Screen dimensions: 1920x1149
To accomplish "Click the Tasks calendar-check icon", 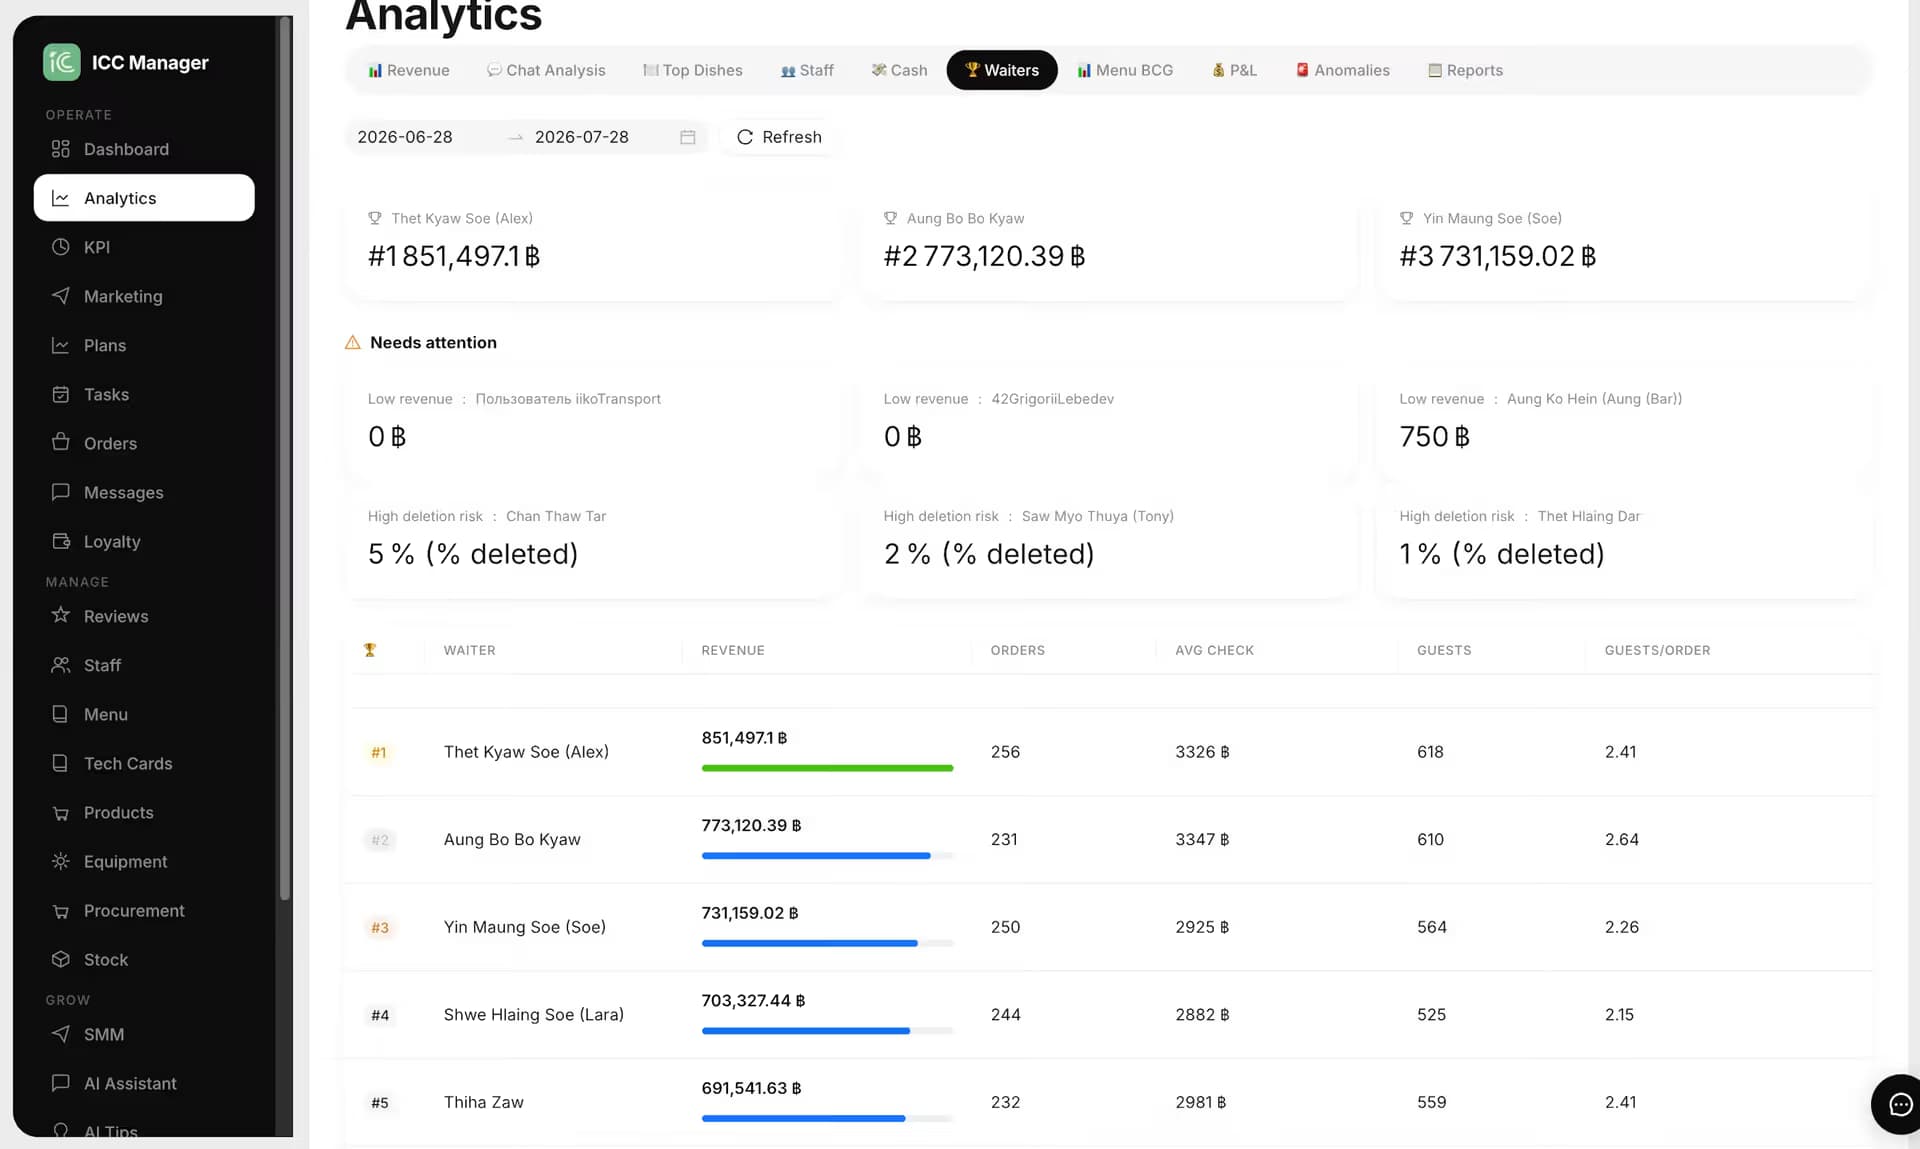I will 61,394.
